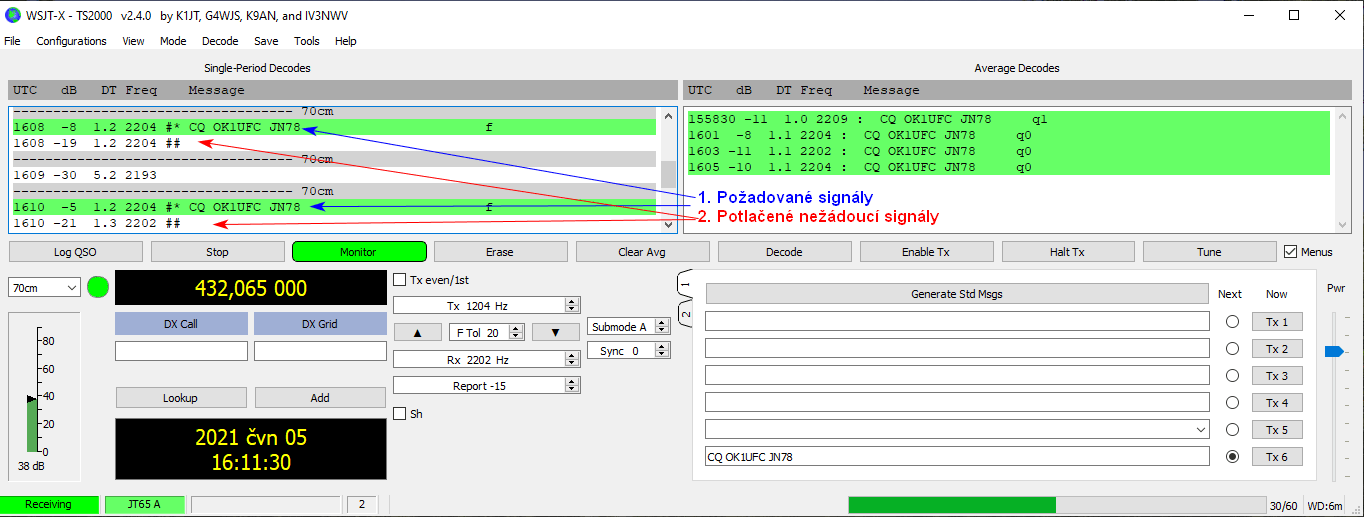Click the Pwr slider handle
Image resolution: width=1364 pixels, height=517 pixels.
(x=1333, y=351)
